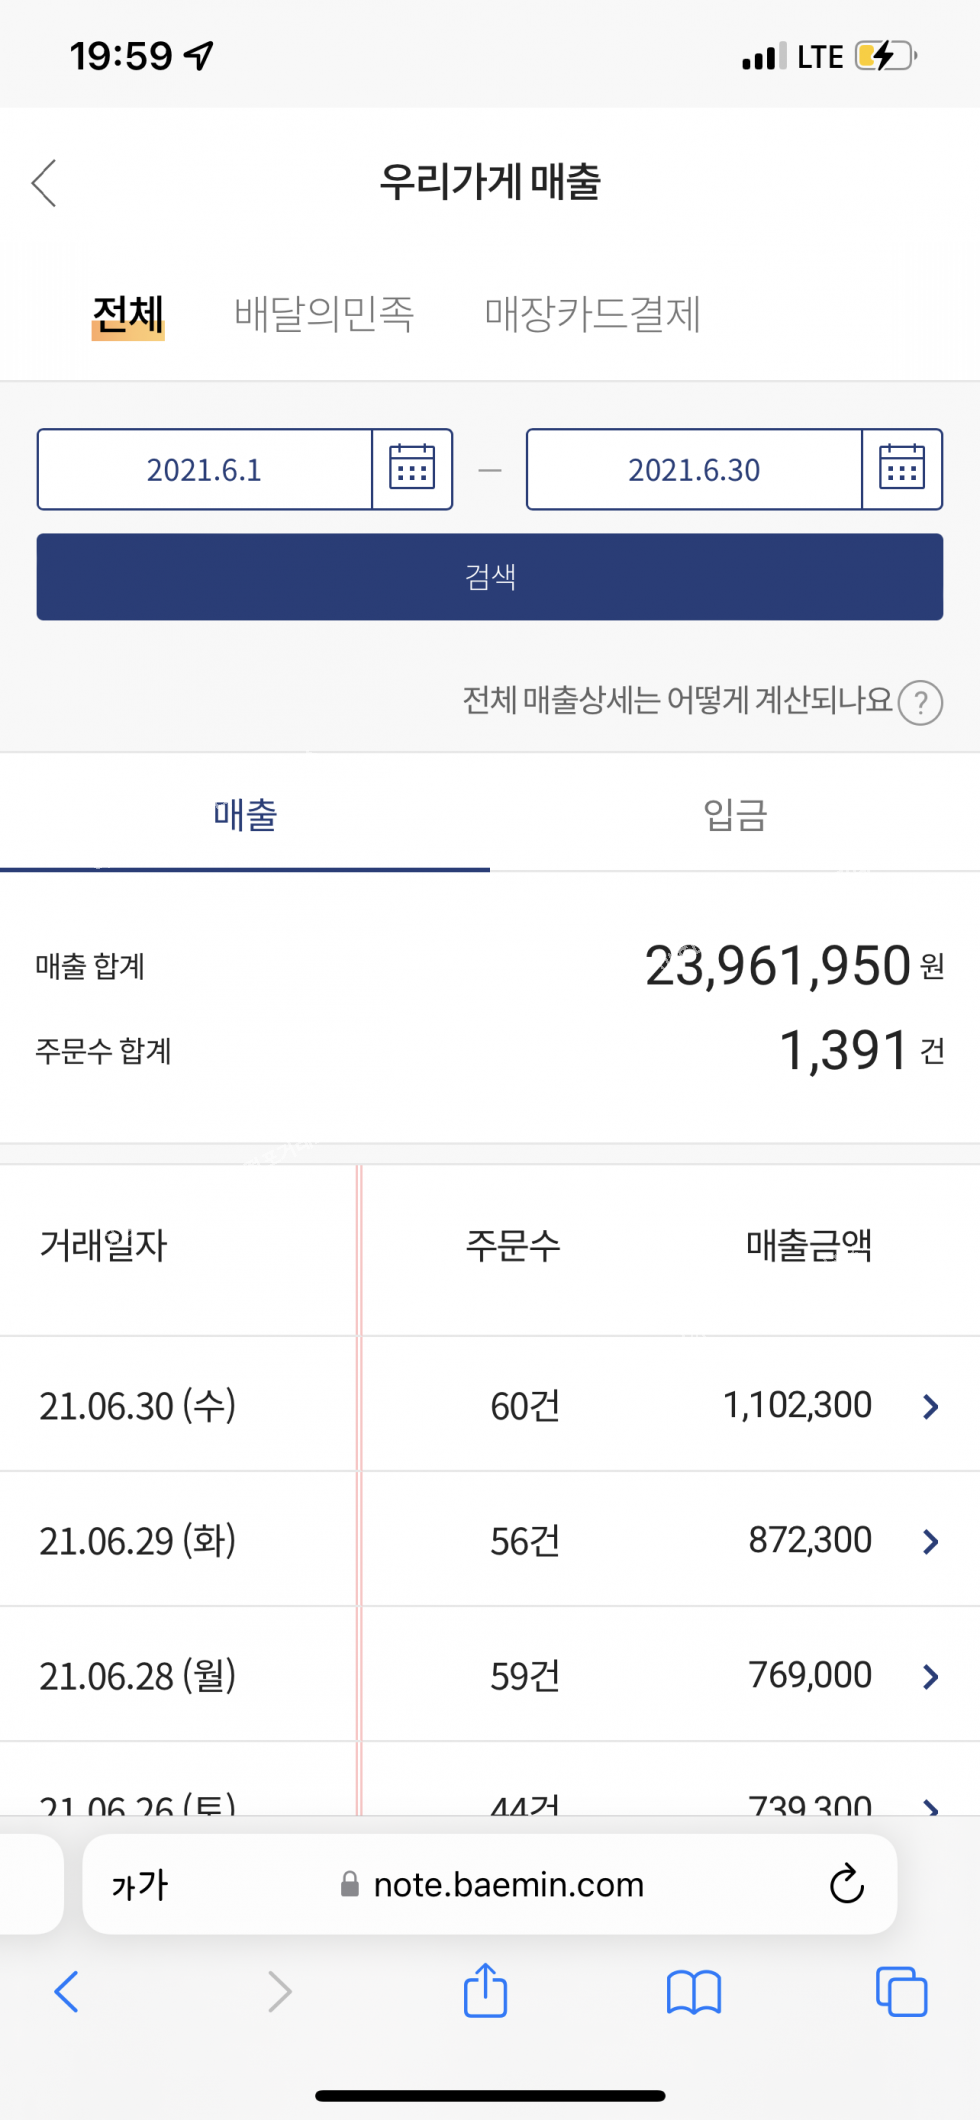
Task: Tap the 2021.6.1 start date field
Action: 205,469
